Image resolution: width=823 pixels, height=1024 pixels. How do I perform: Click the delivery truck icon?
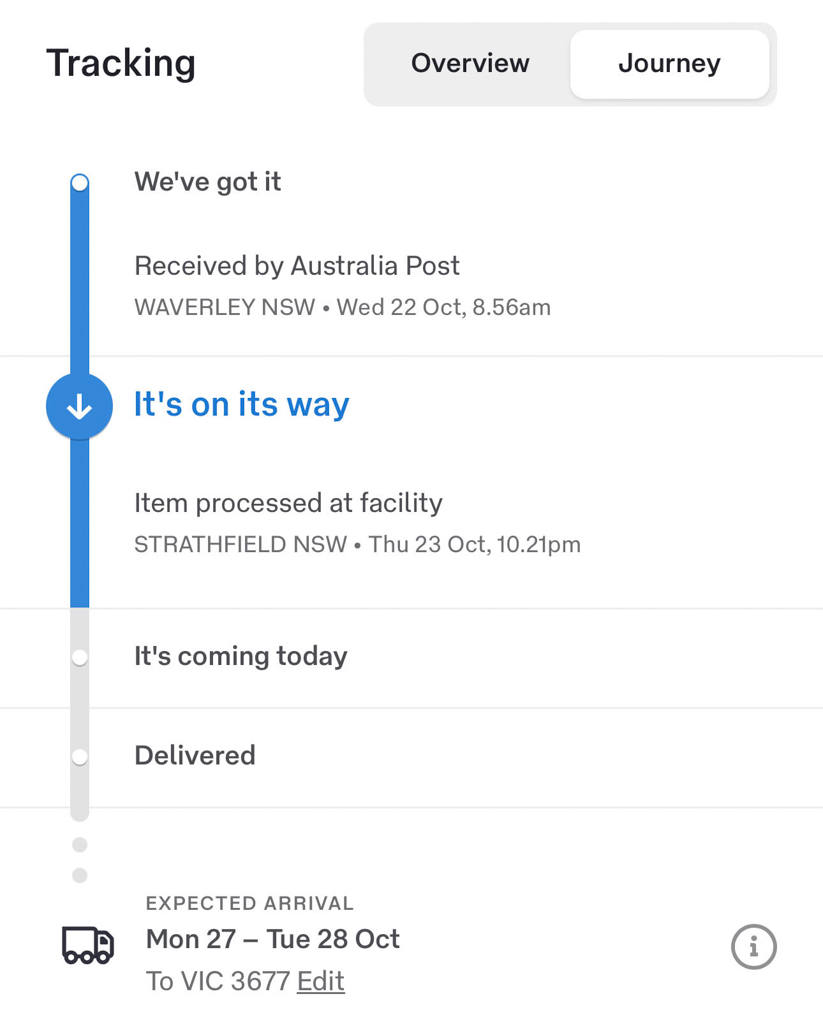click(x=88, y=944)
